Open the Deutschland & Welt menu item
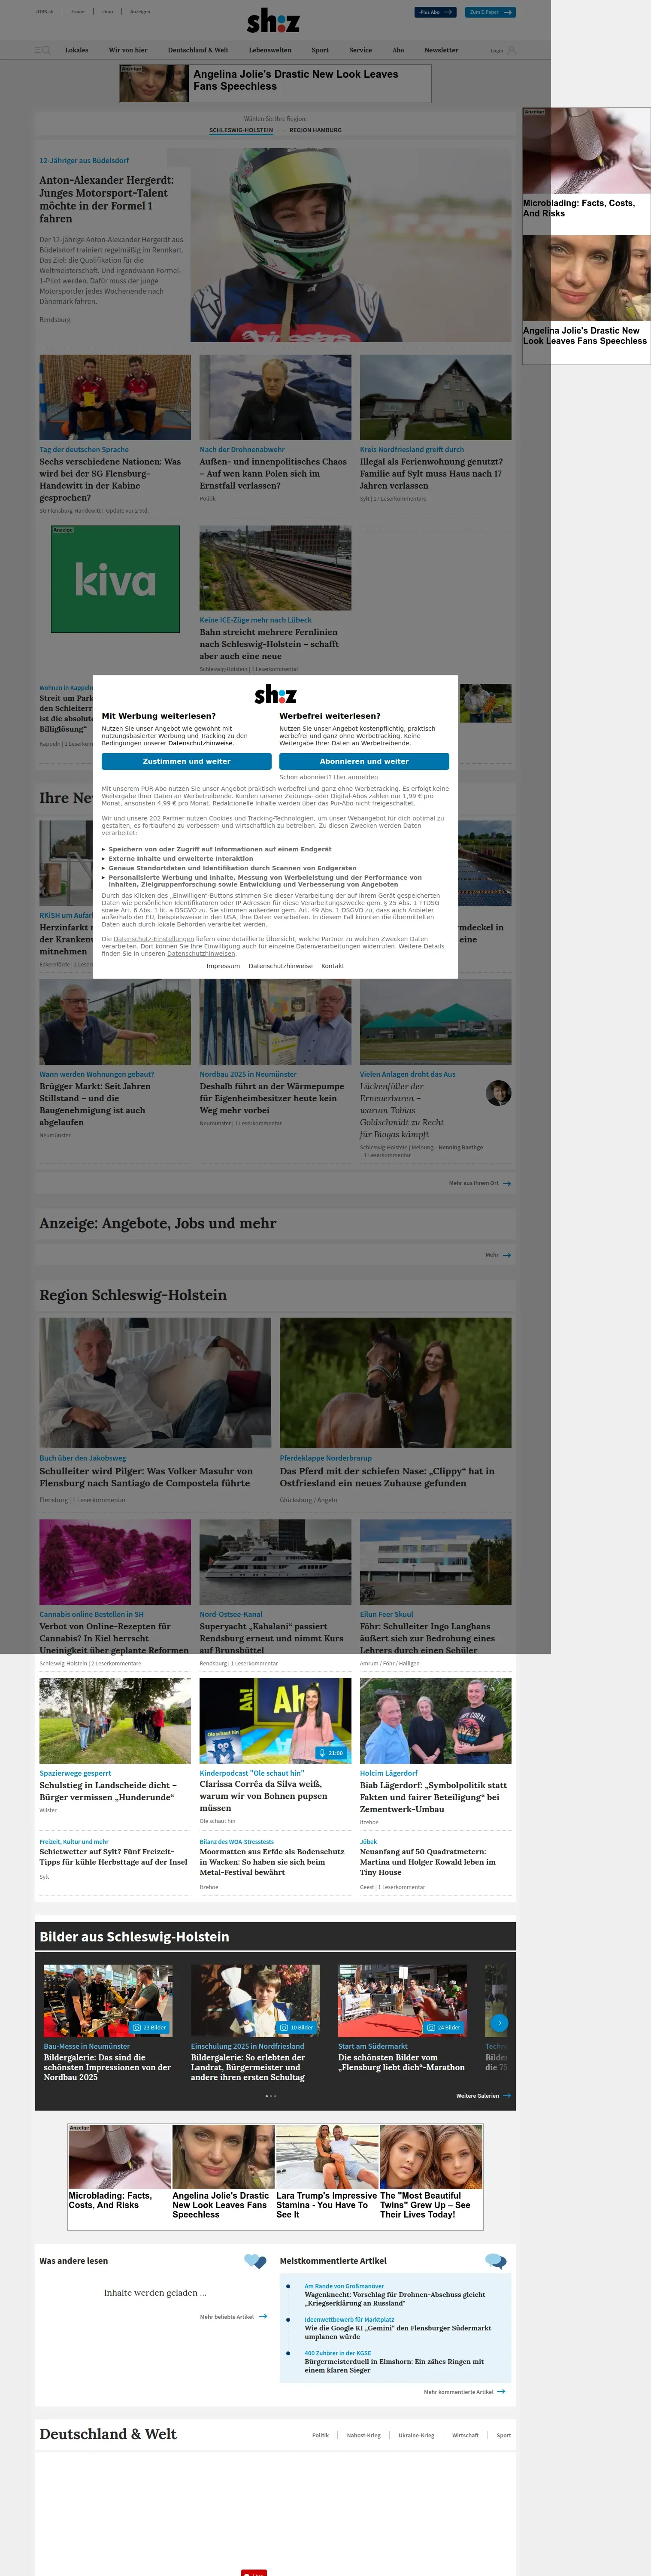 [198, 50]
